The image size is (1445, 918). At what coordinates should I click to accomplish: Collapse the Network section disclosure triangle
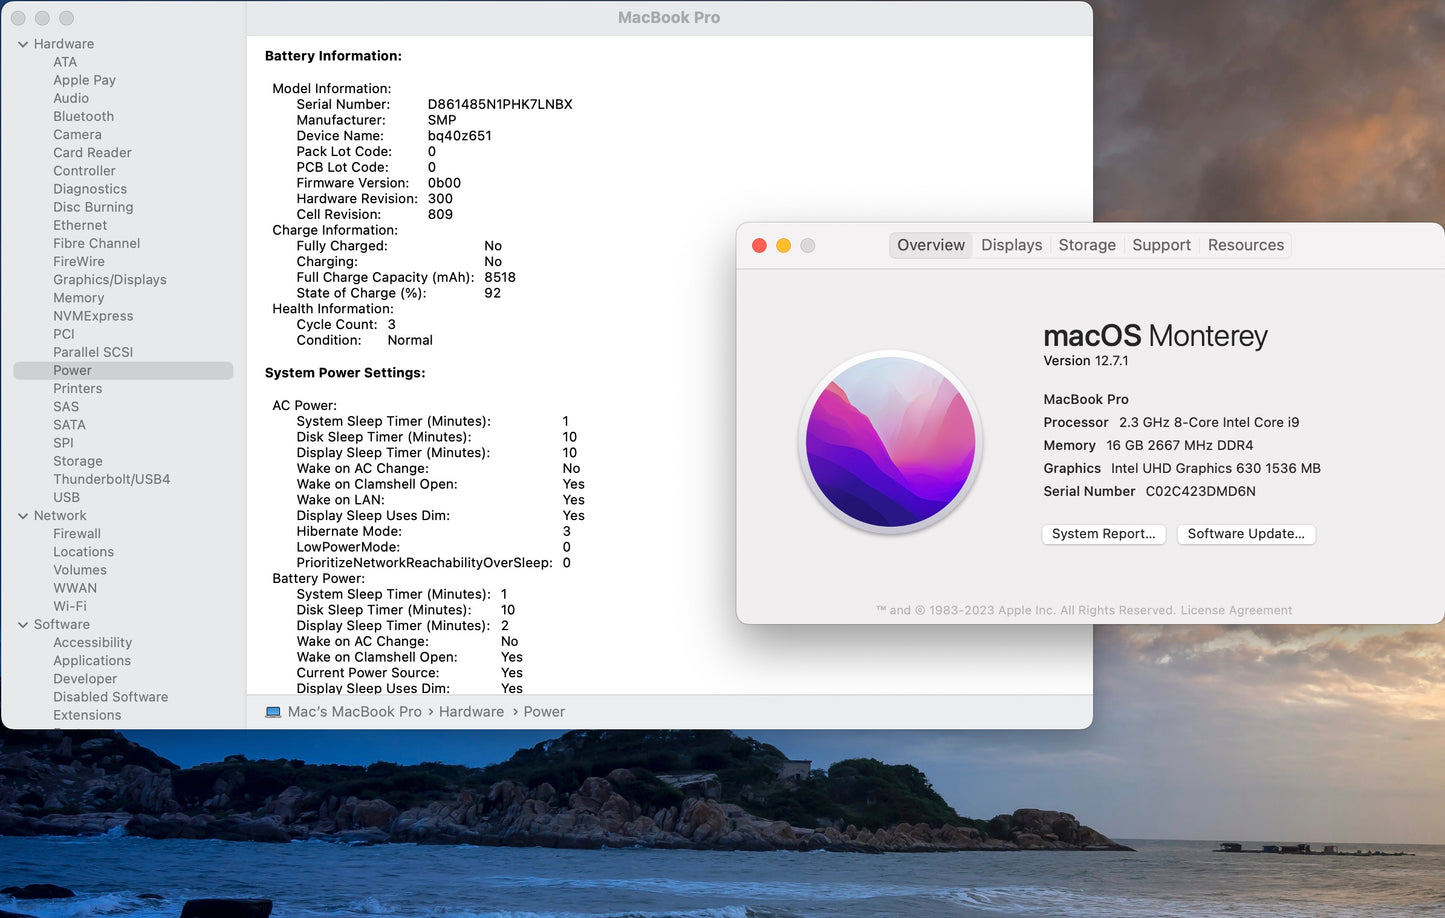(x=23, y=516)
